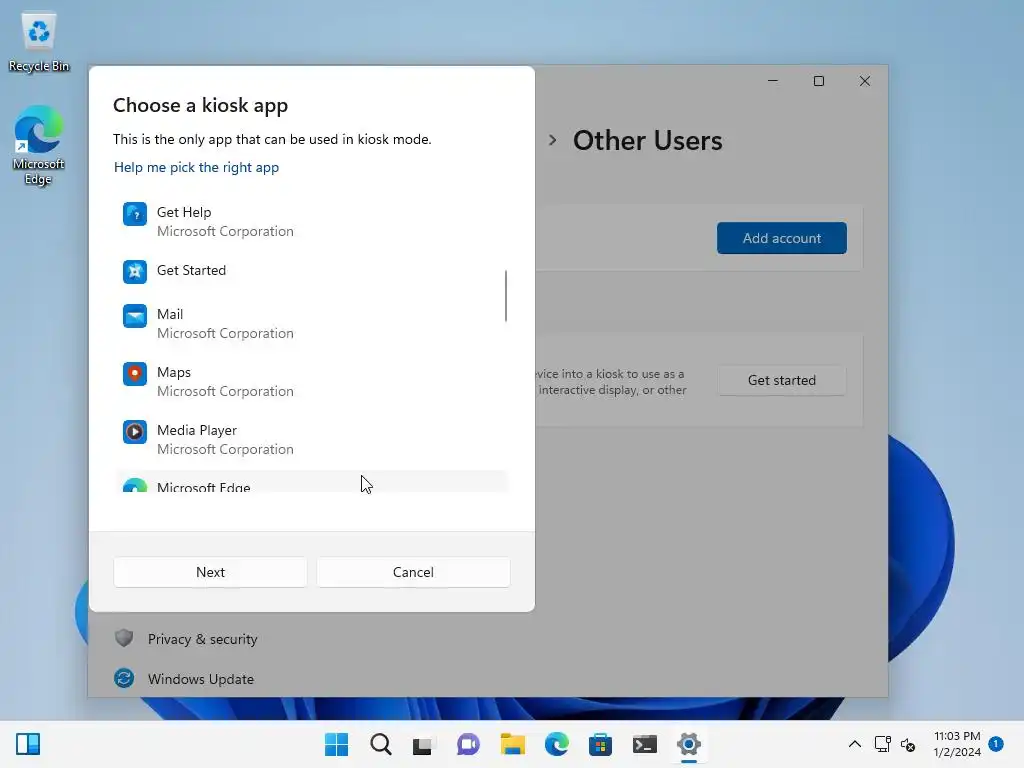Open the Widgets button on the taskbar
This screenshot has width=1024, height=768.
pyautogui.click(x=28, y=744)
